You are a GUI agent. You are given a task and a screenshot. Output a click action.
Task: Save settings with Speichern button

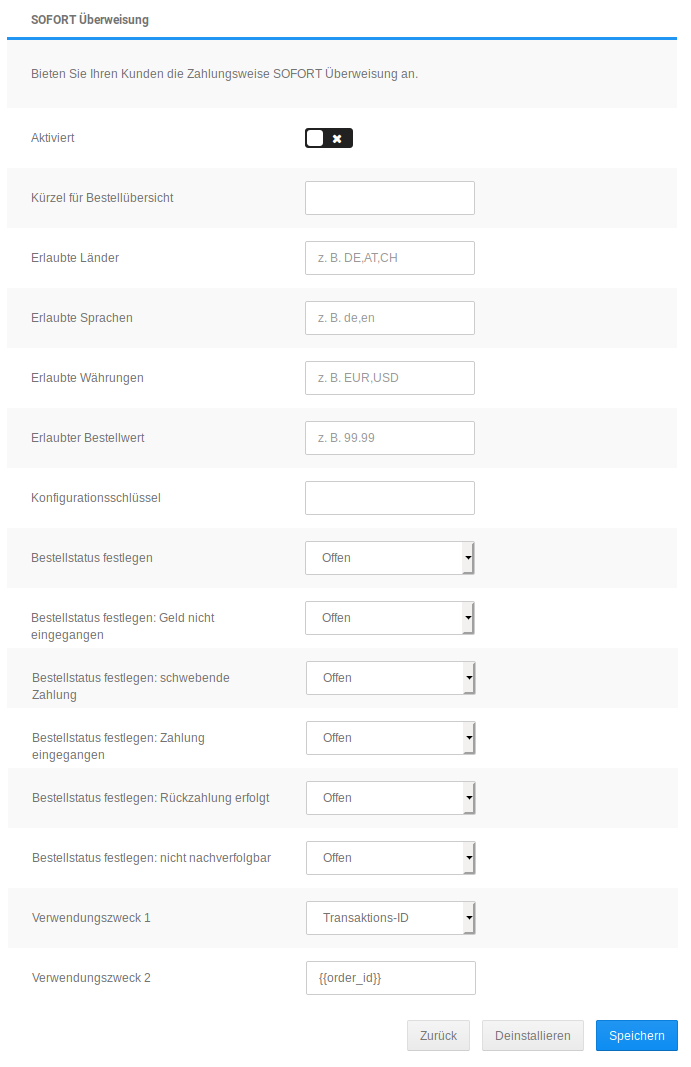636,1036
